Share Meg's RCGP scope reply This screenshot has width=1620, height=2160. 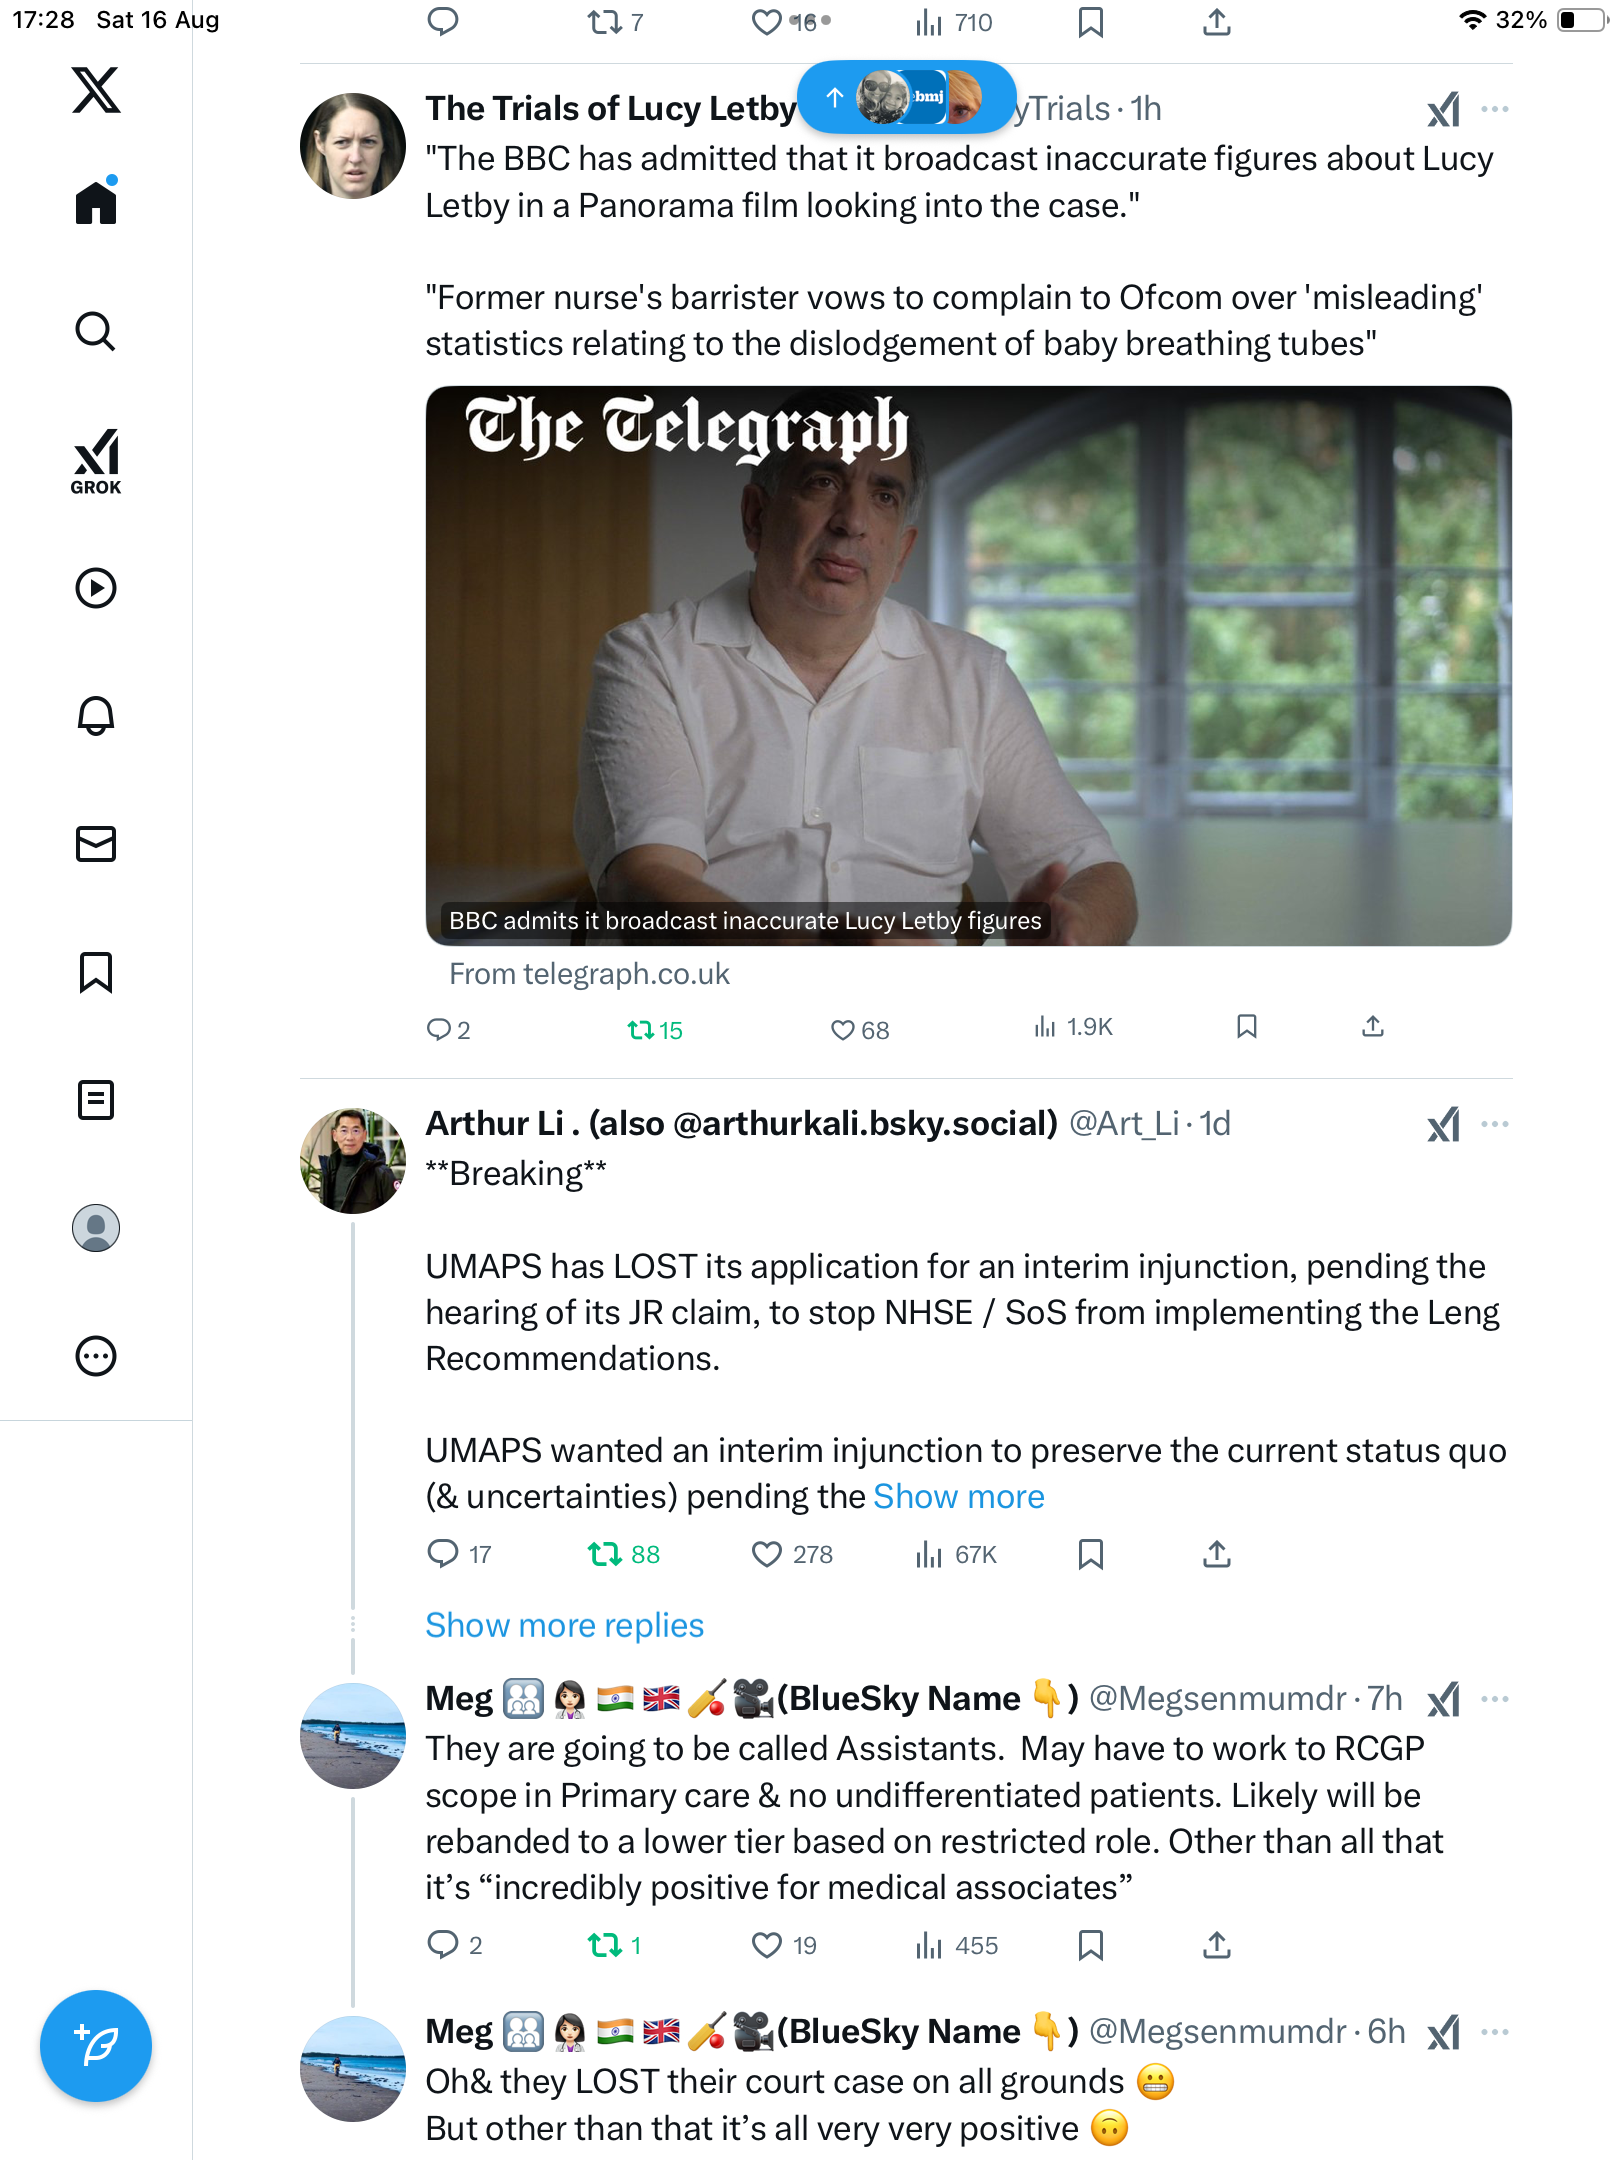pos(1216,1945)
